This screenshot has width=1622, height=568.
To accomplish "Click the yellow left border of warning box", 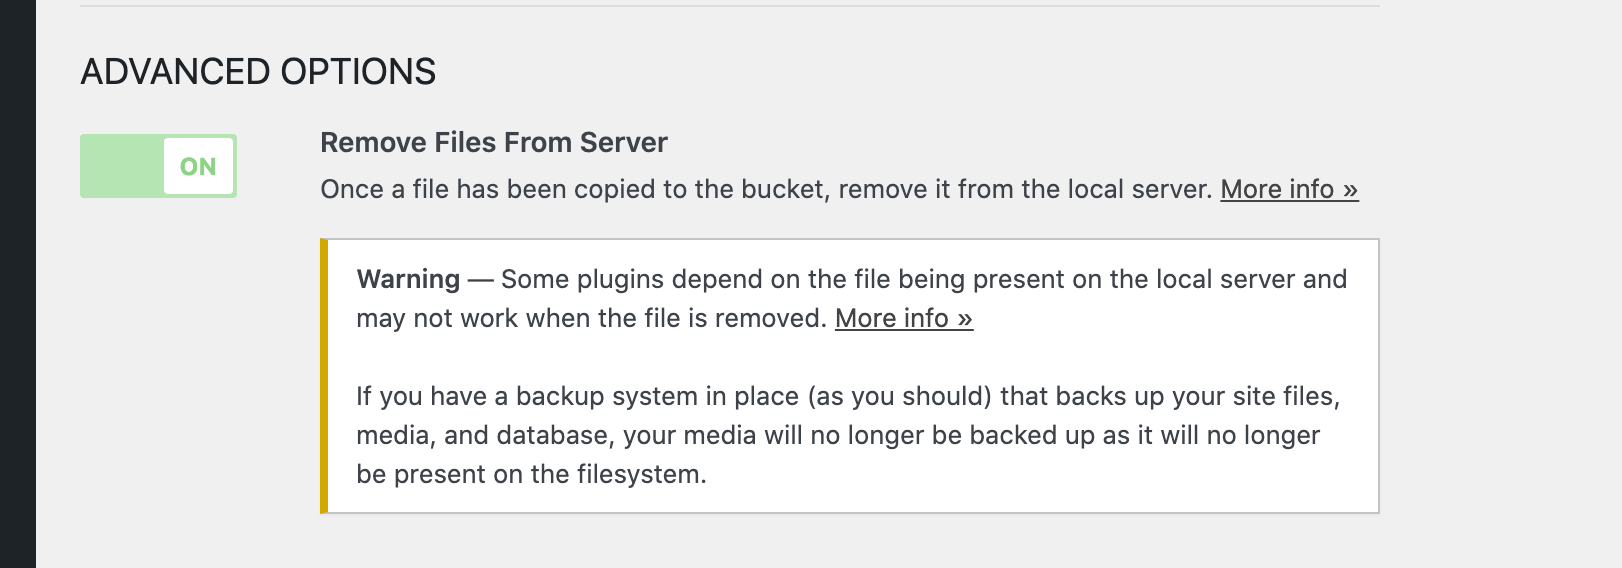I will tap(324, 376).
